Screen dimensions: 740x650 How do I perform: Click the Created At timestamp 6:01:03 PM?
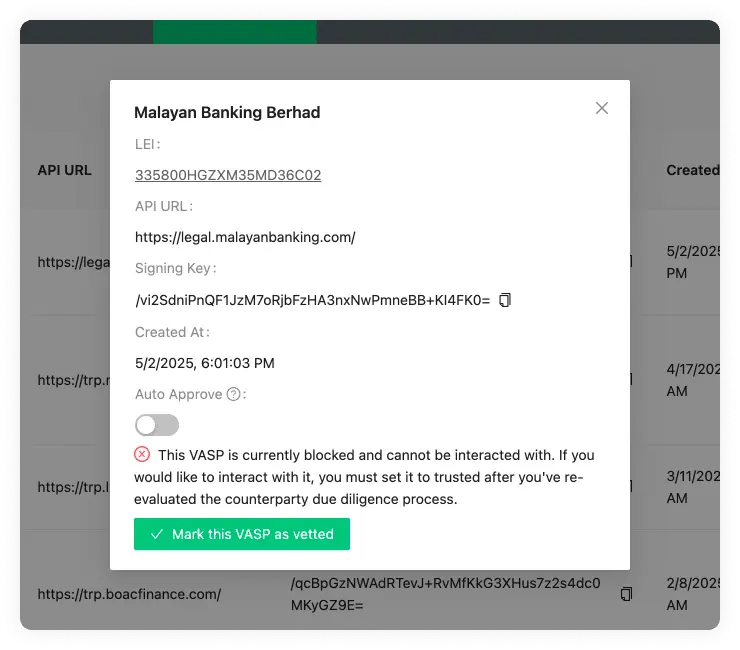205,363
